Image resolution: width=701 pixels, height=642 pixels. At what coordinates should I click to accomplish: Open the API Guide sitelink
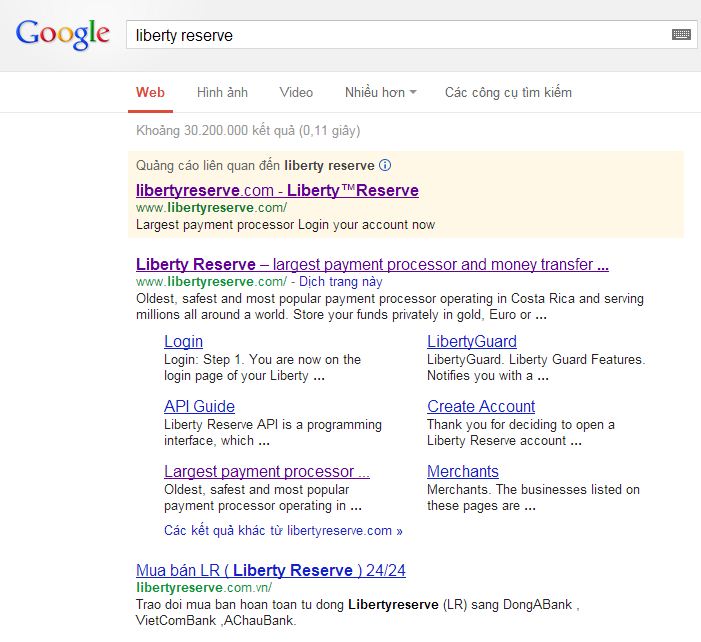(x=199, y=406)
